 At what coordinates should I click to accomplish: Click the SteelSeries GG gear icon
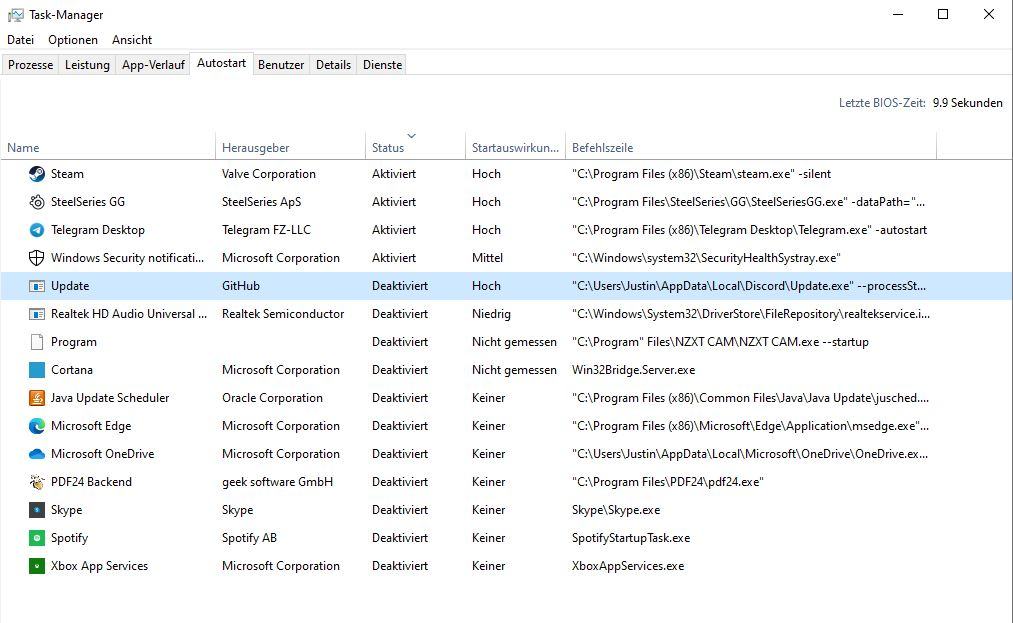pyautogui.click(x=37, y=202)
